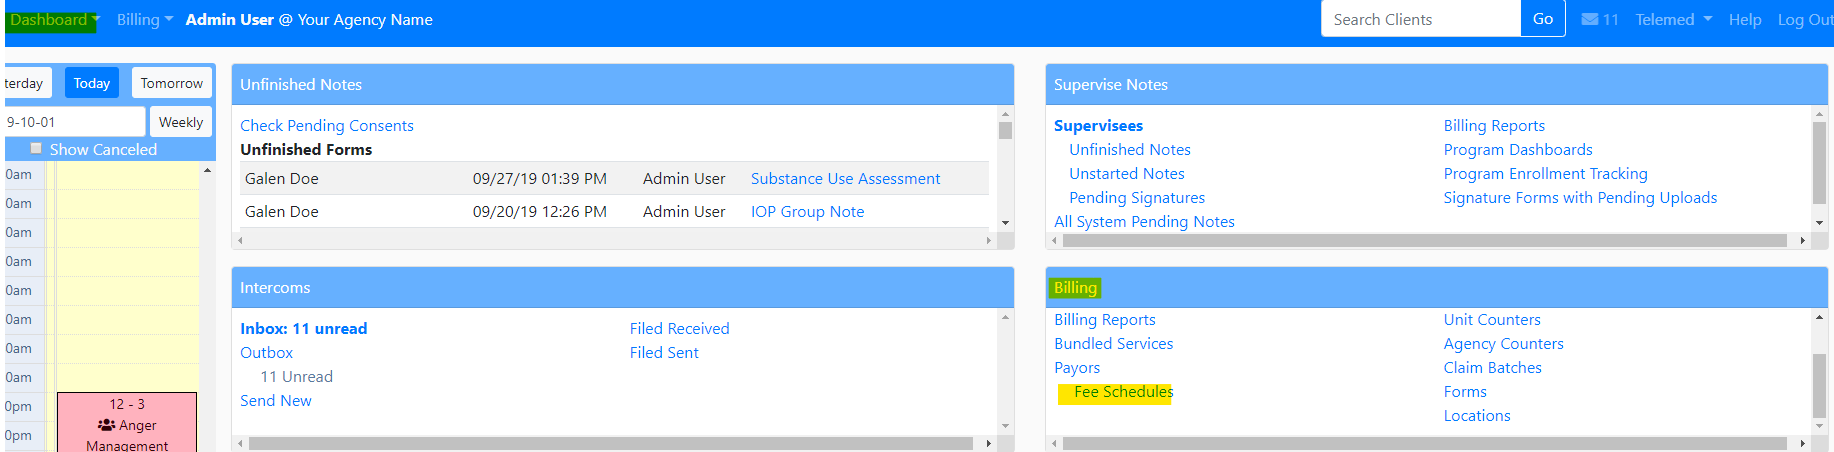Open the Filed Sent link
The width and height of the screenshot is (1834, 452).
tap(664, 353)
